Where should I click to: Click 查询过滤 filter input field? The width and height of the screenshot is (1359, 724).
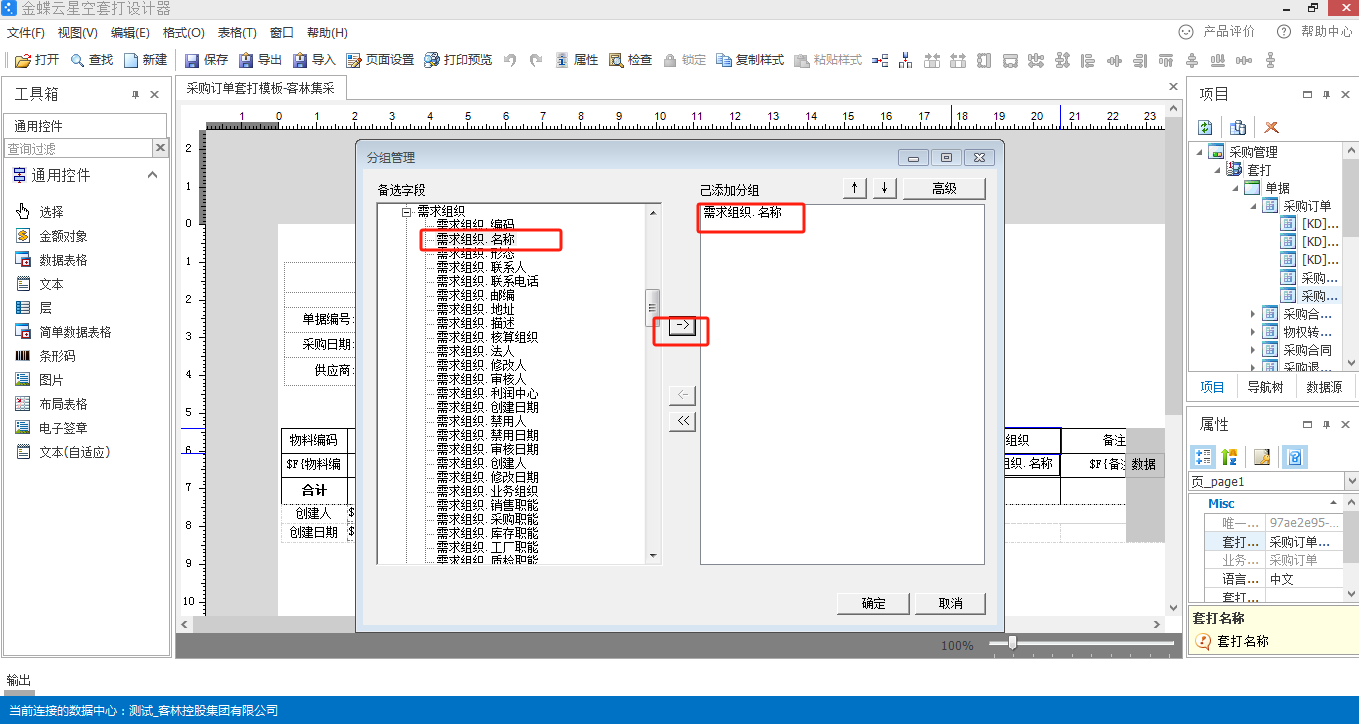78,148
